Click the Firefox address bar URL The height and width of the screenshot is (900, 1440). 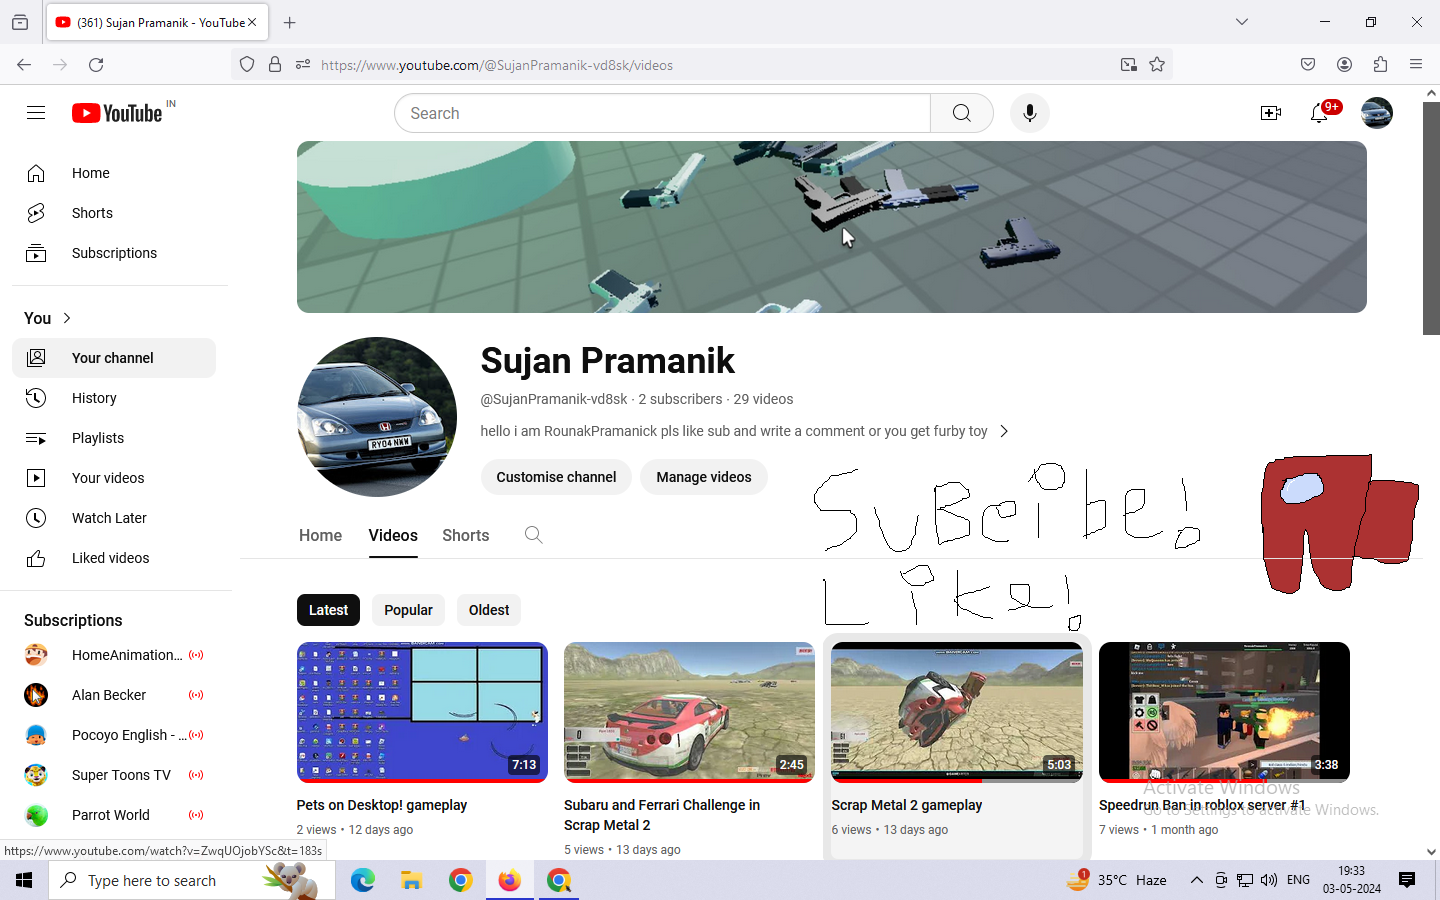pyautogui.click(x=497, y=65)
